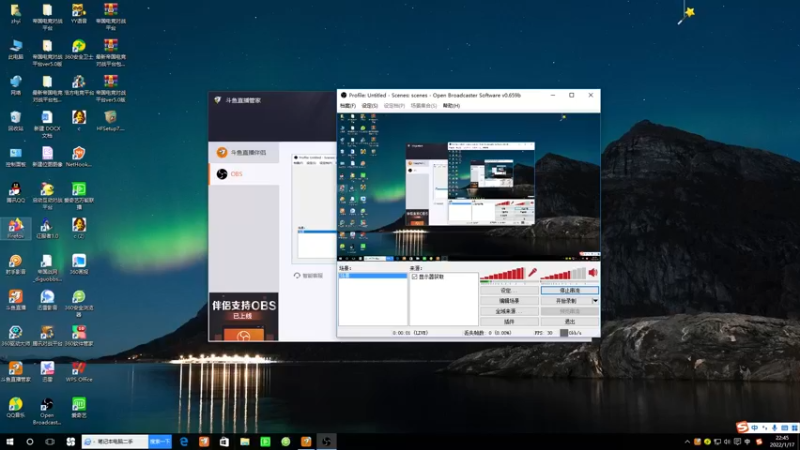
Task: Toggle the microphone mute icon in OBS
Action: [x=533, y=272]
